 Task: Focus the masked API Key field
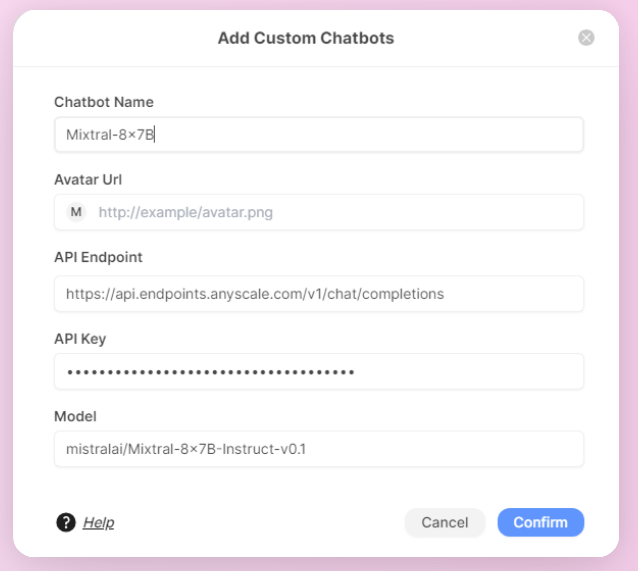(318, 371)
